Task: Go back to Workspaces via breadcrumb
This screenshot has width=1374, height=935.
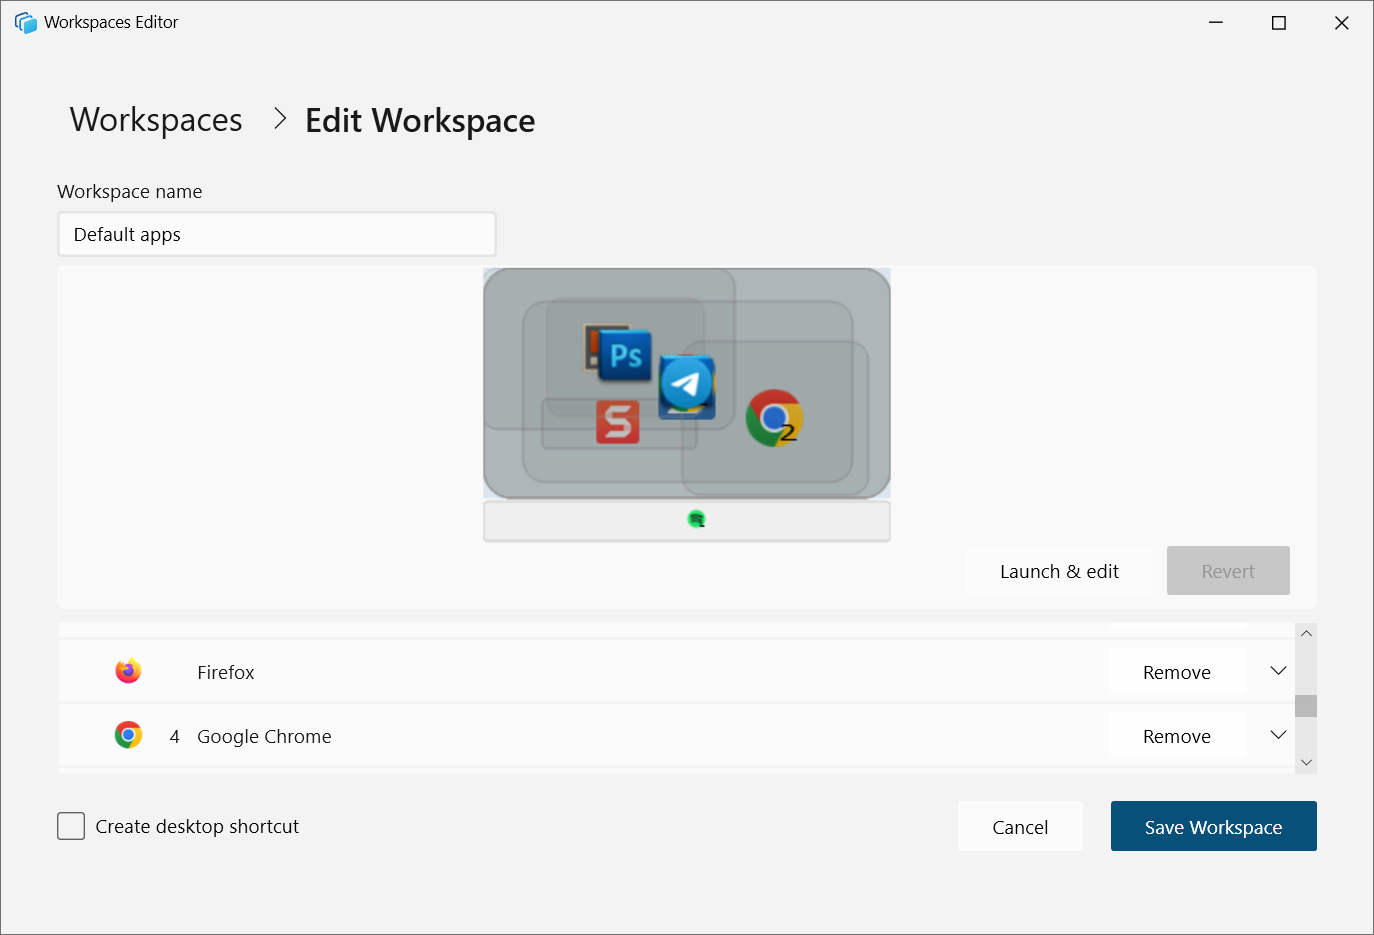Action: pyautogui.click(x=156, y=120)
